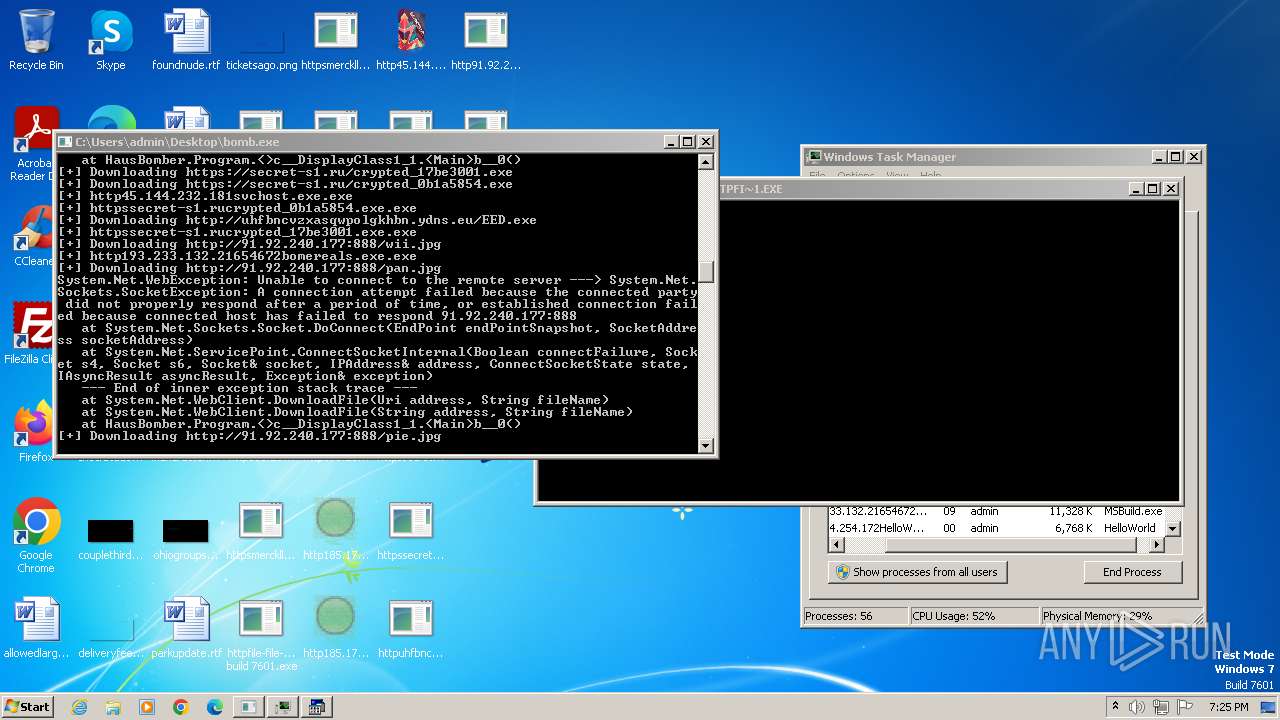Select the bottom-row http185.17 circle icon
Viewport: 1280px width, 720px height.
click(336, 628)
